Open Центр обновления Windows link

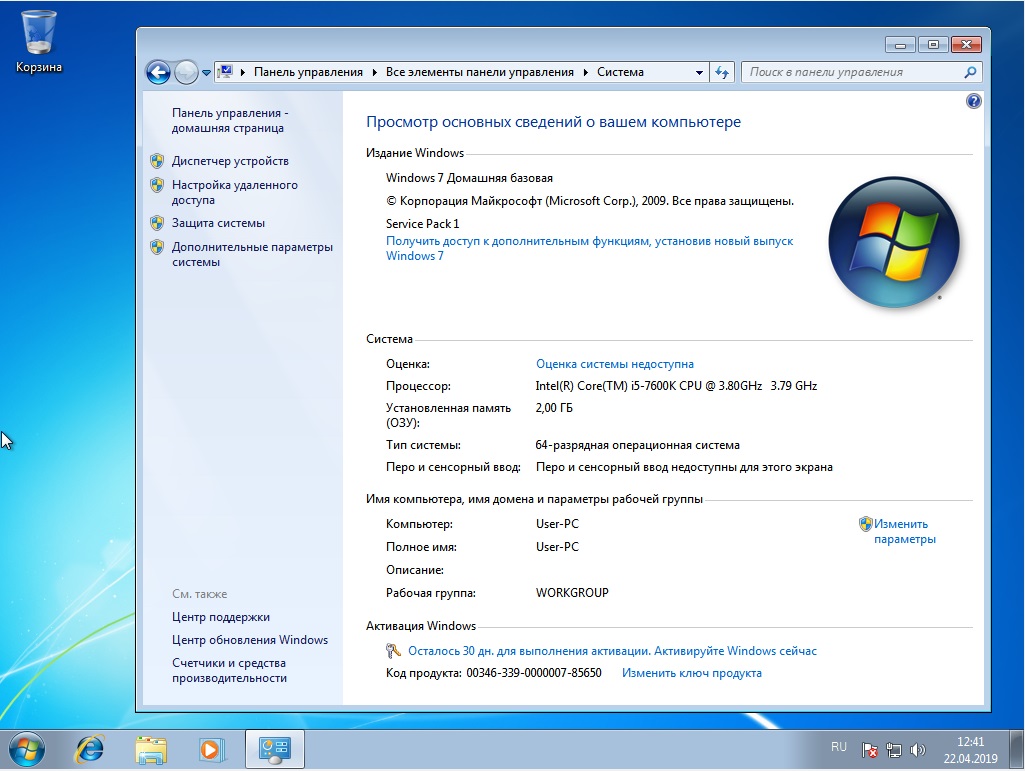(x=249, y=640)
